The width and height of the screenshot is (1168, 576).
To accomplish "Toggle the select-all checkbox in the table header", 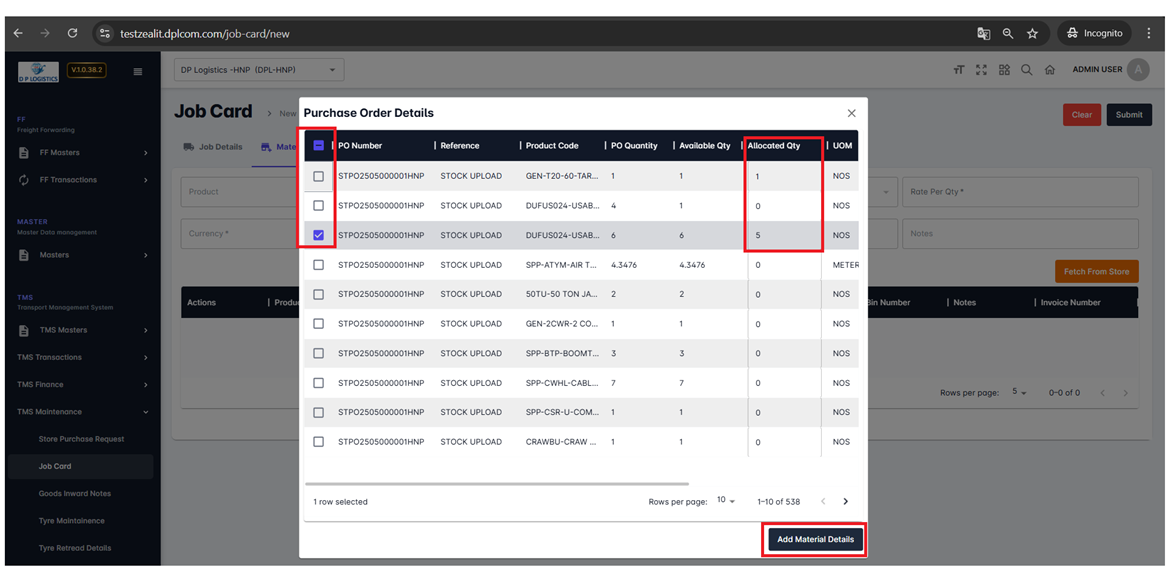I will click(319, 146).
